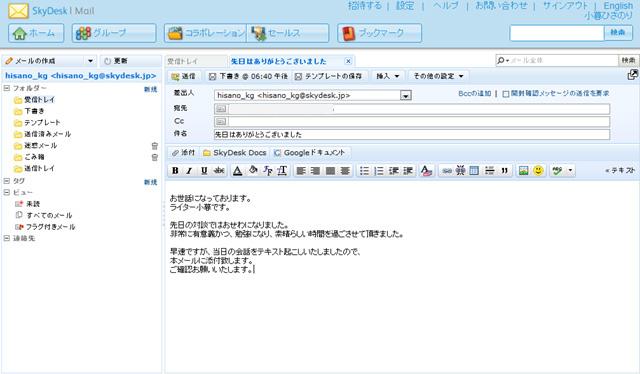Viewport: 640px width, 374px height.
Task: Collapse the タグ section
Action: (7, 181)
